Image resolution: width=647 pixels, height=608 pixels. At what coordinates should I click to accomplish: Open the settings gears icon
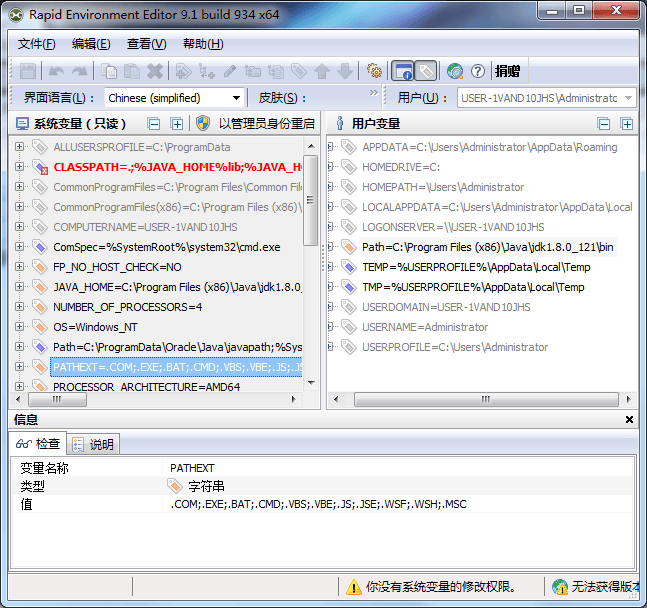pyautogui.click(x=374, y=71)
